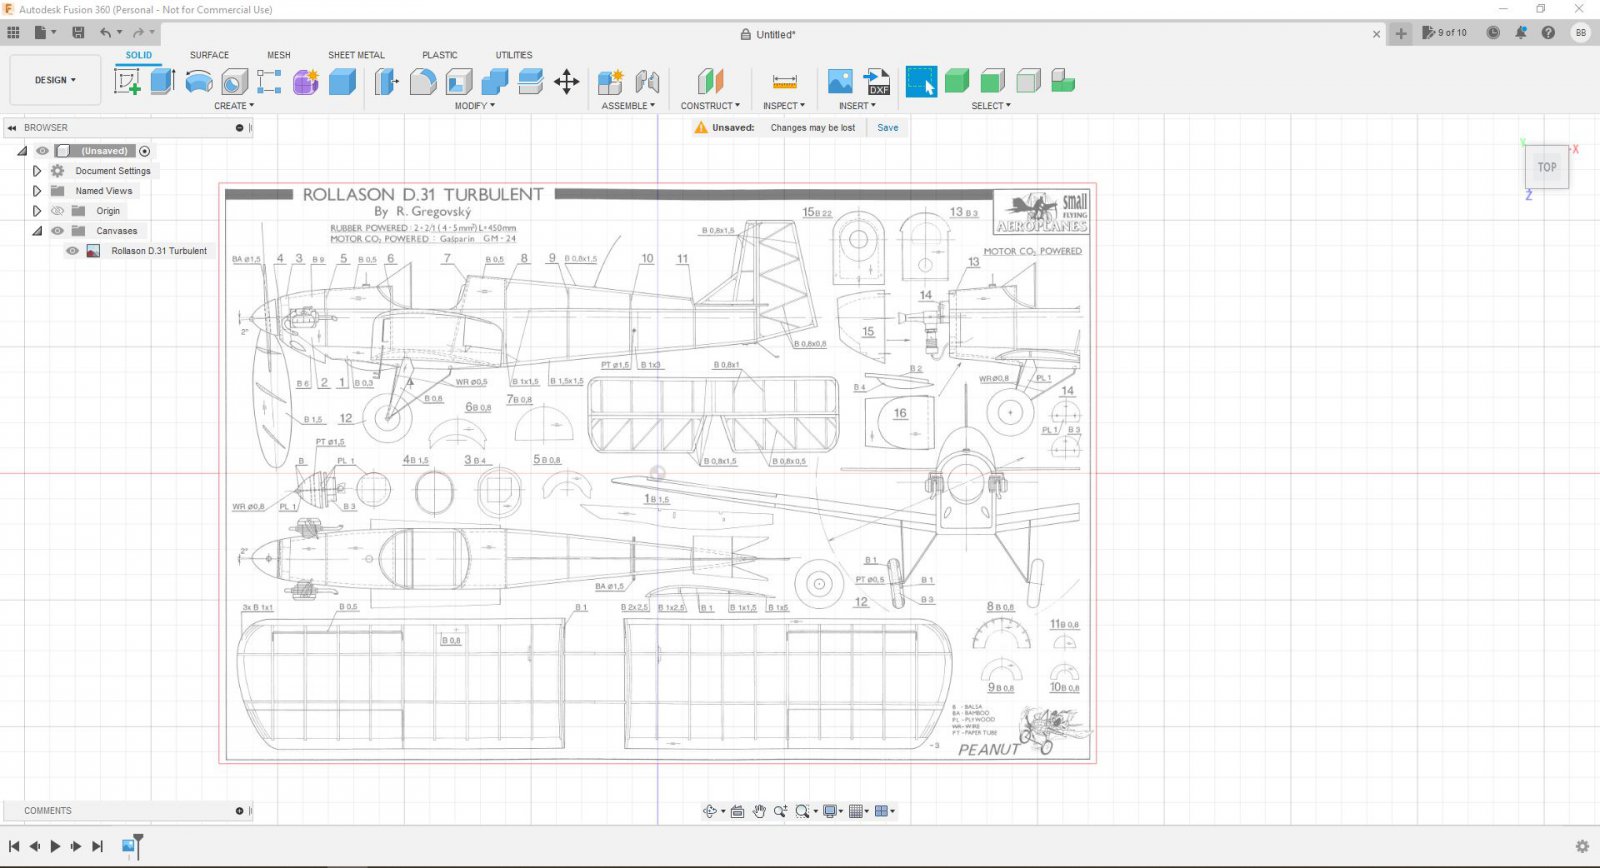This screenshot has height=868, width=1600.
Task: Collapse the Canvases folder
Action: [37, 231]
